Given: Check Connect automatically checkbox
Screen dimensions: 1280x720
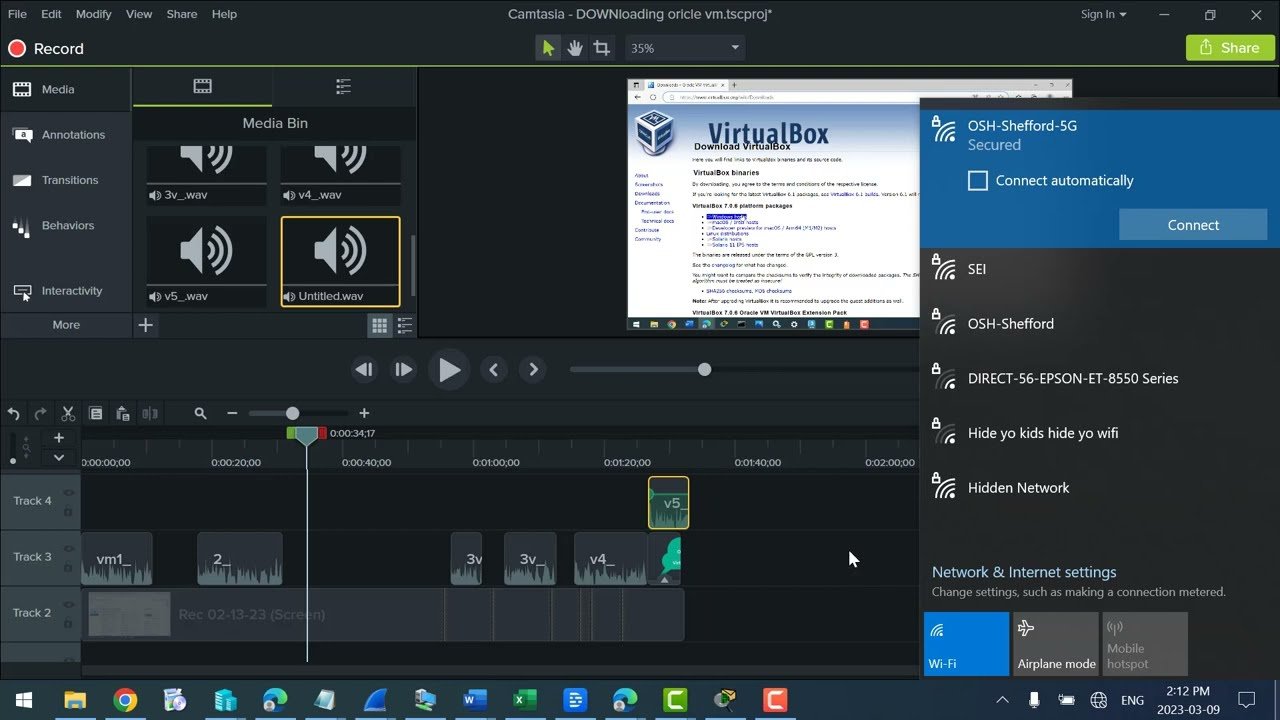Looking at the screenshot, I should tap(978, 181).
